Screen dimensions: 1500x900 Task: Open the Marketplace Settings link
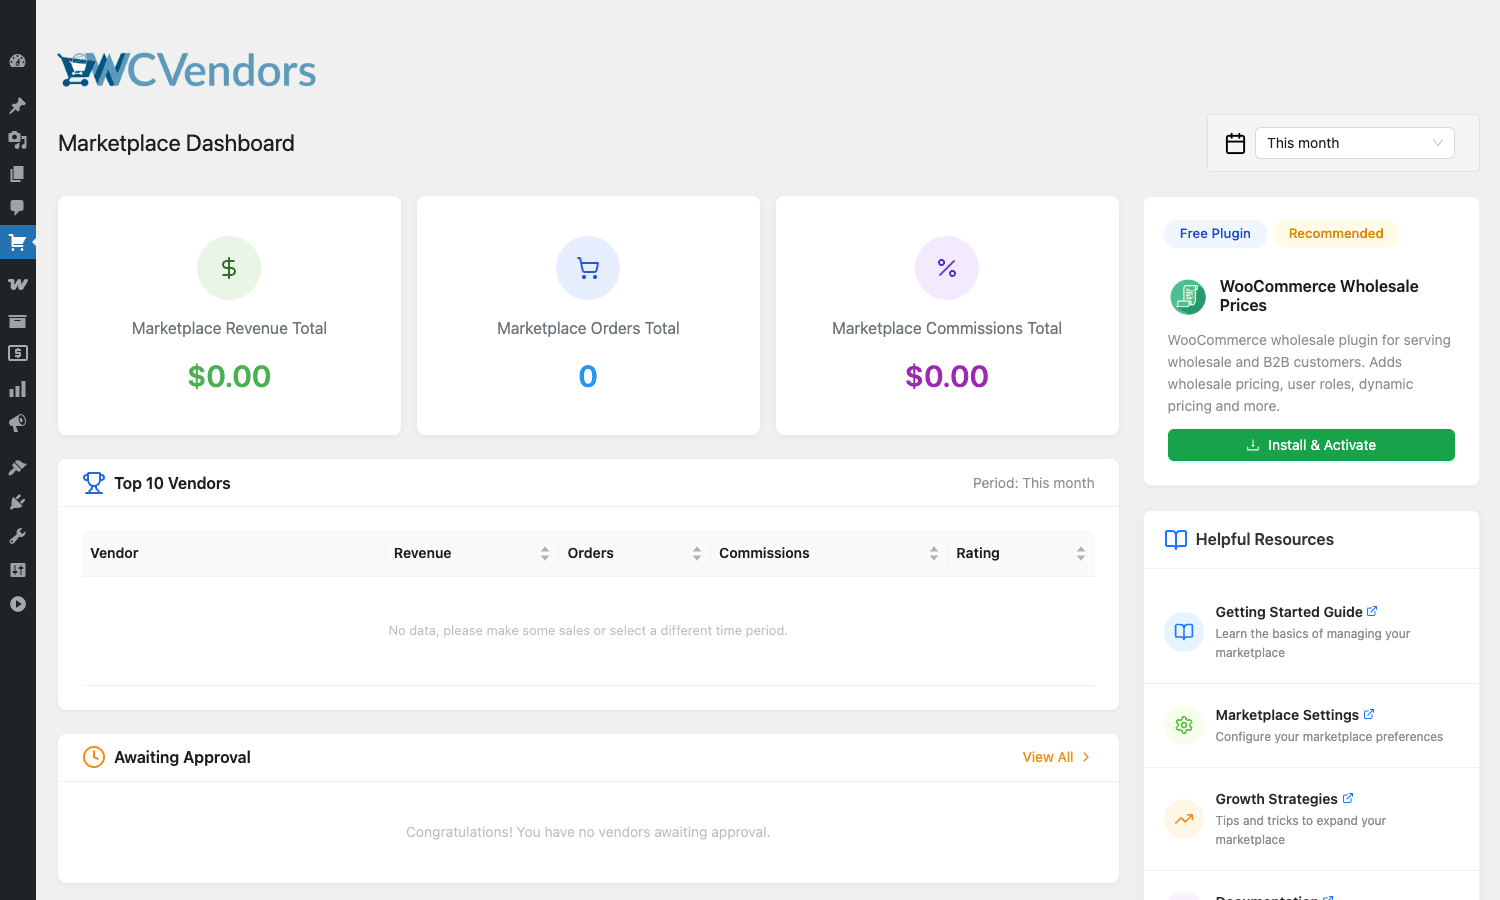coord(1294,715)
